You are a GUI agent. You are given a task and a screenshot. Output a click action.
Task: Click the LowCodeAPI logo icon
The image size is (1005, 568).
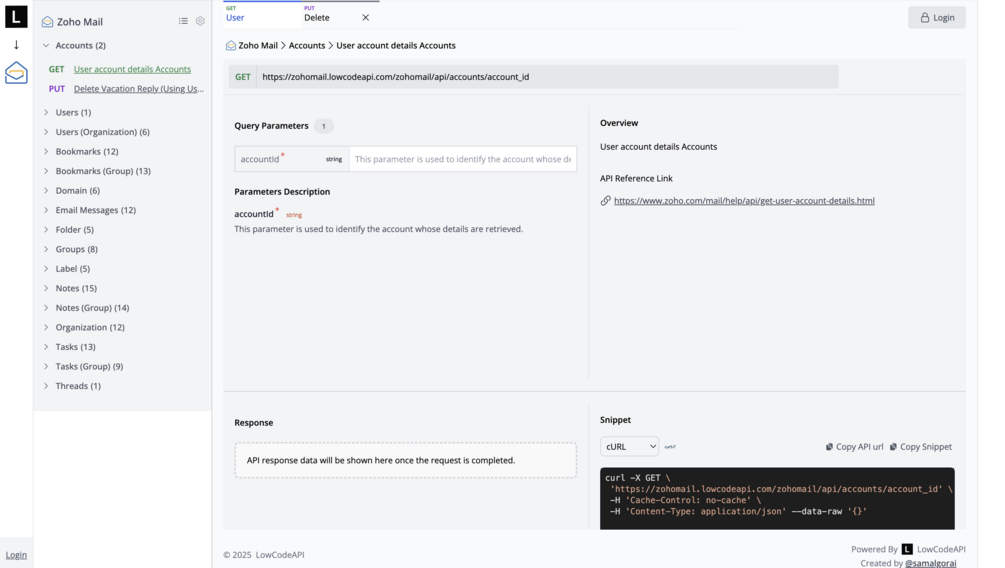pyautogui.click(x=16, y=17)
